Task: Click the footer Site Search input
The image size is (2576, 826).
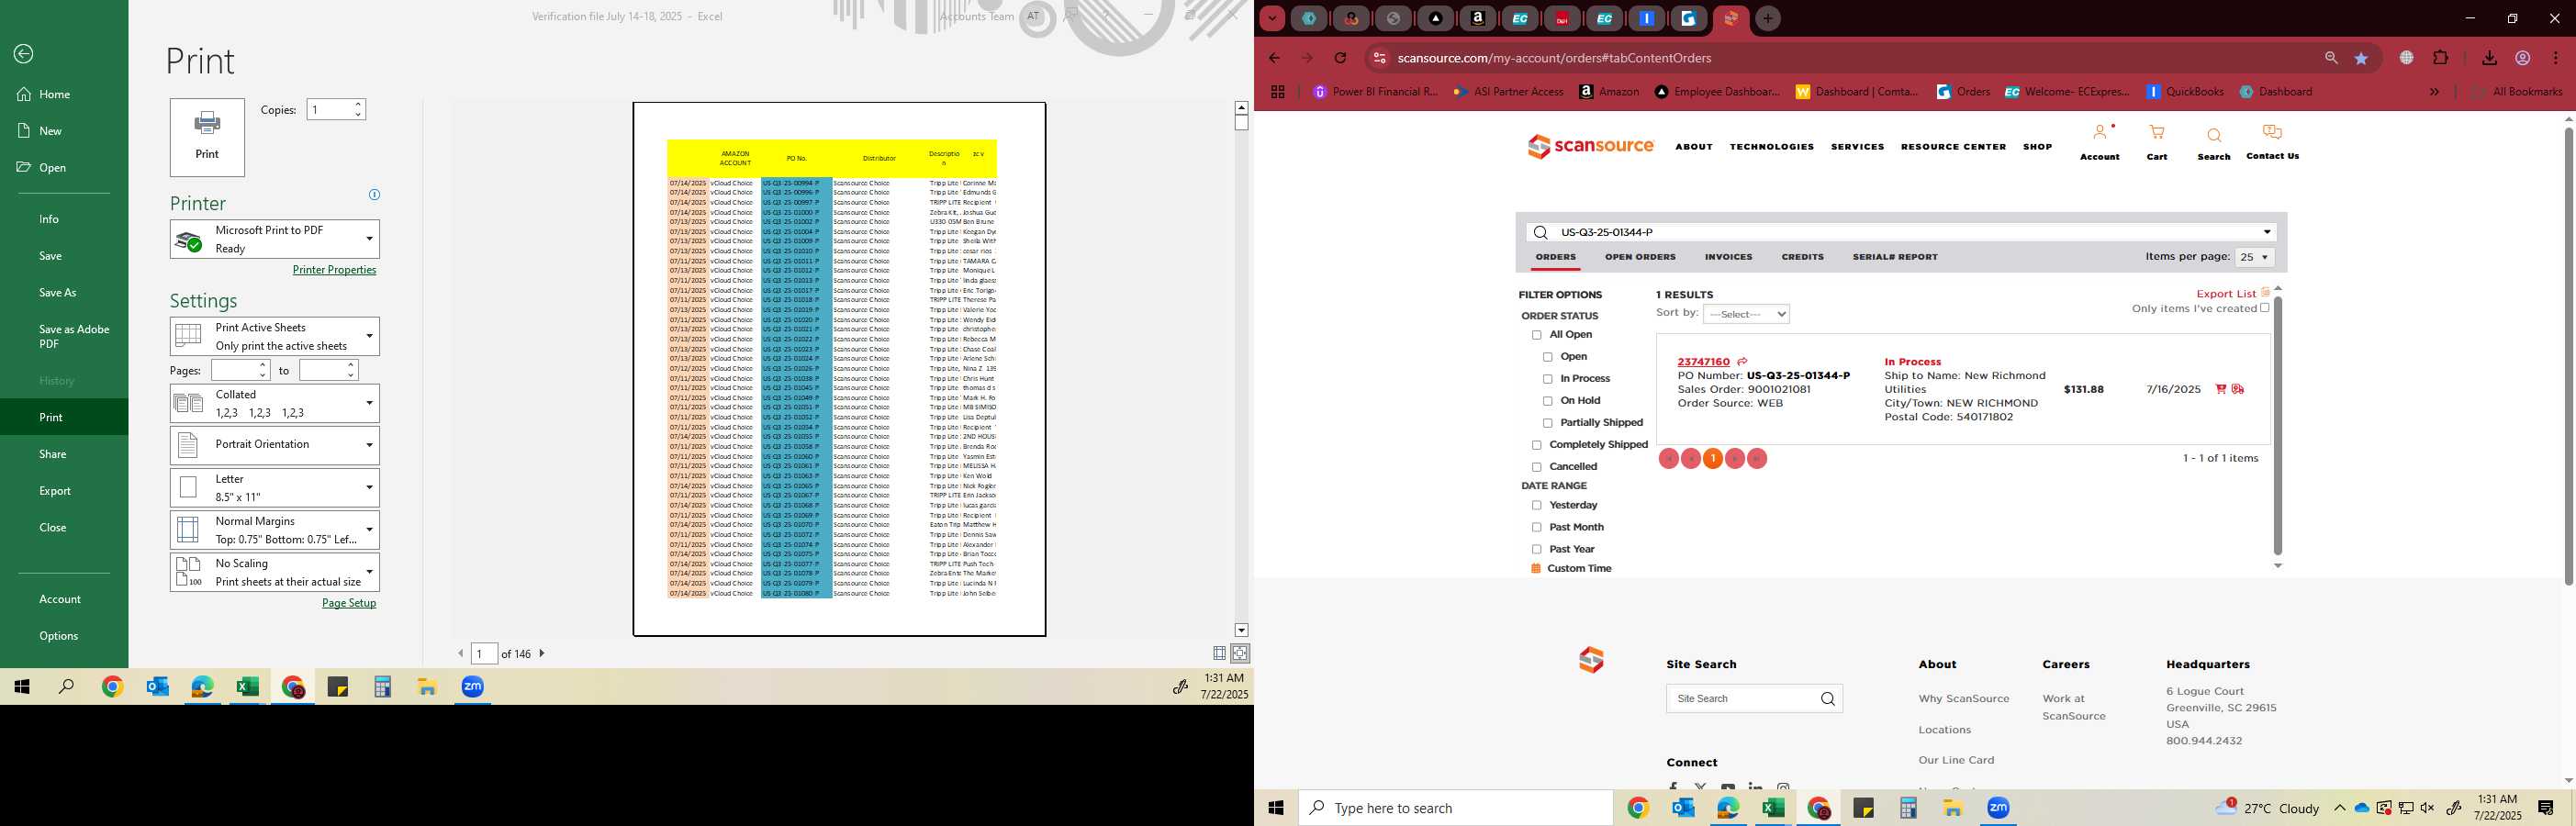Action: (1742, 699)
